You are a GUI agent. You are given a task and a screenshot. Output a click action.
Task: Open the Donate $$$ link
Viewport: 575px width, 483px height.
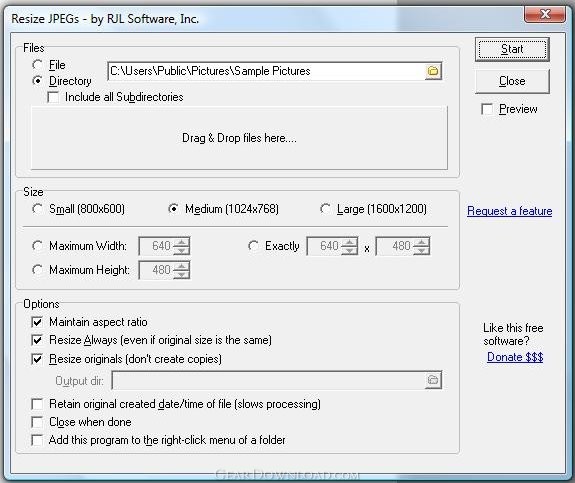(515, 357)
